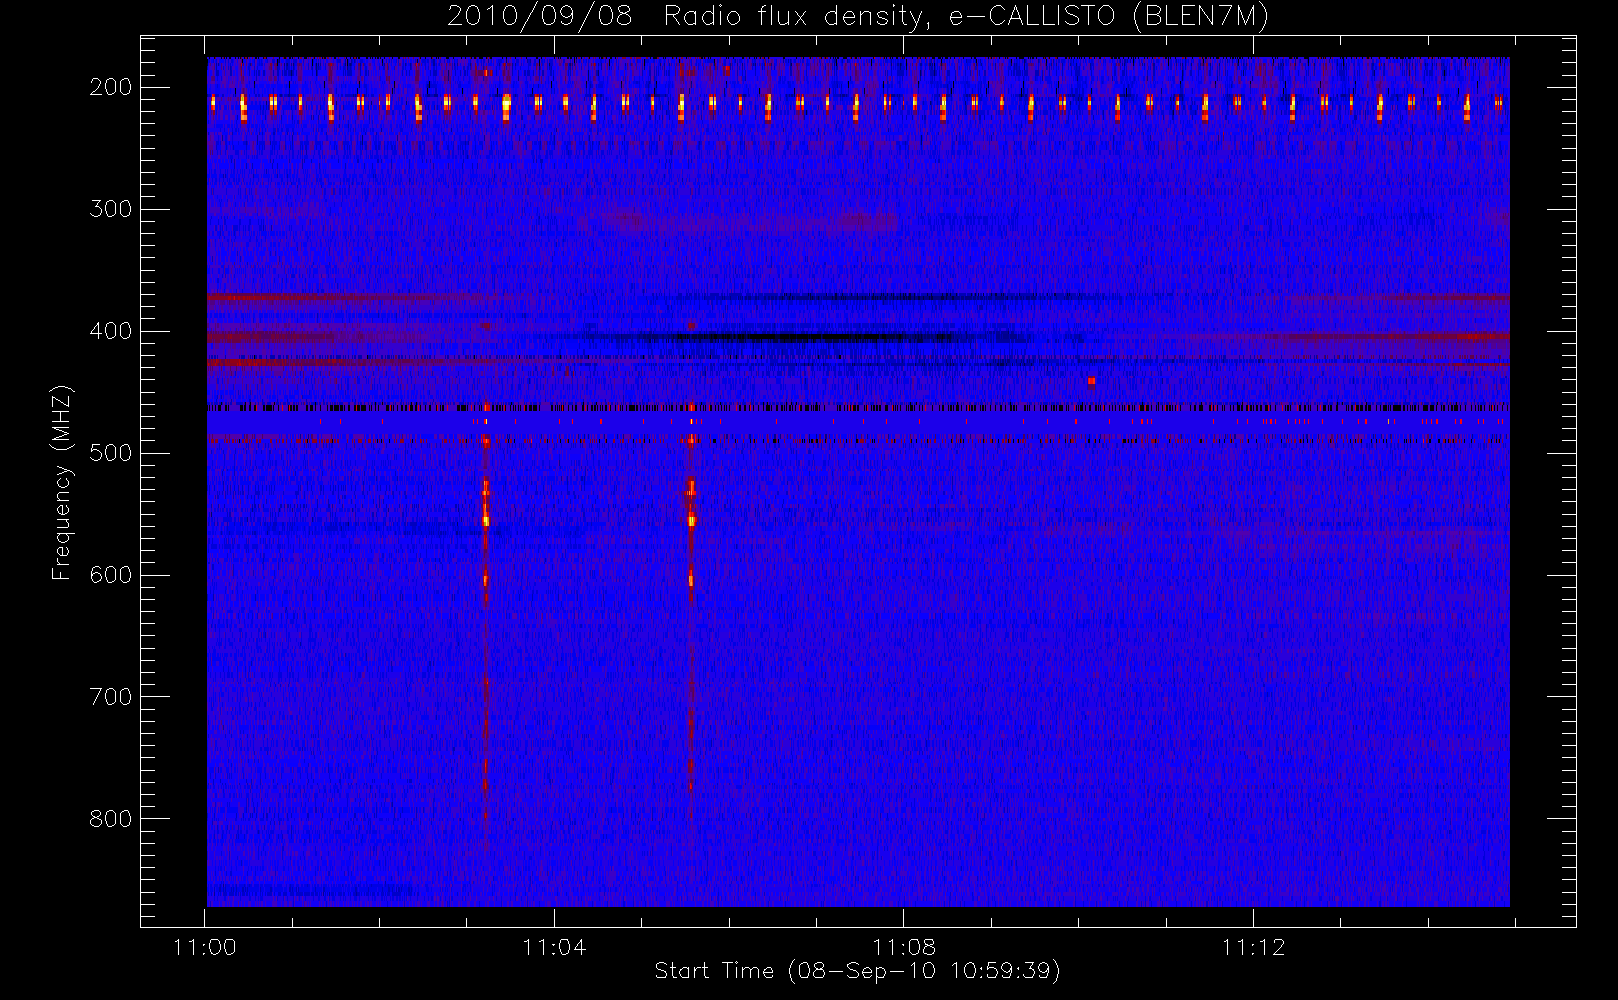
Task: Click the 11:00 time tick label
Action: [x=205, y=946]
